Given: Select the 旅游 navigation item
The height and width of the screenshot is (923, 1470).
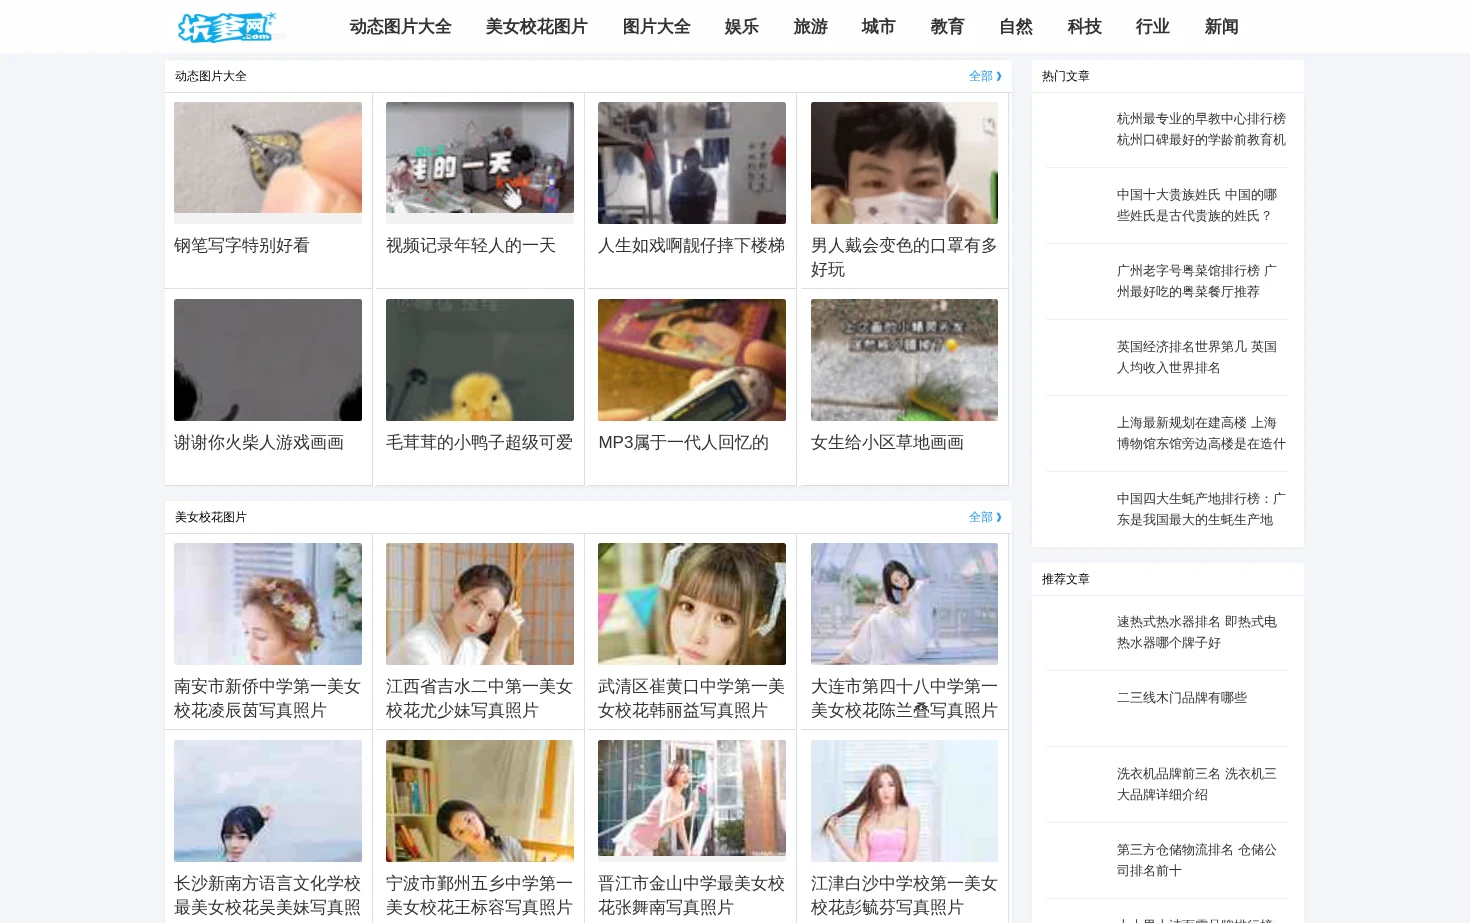Looking at the screenshot, I should [810, 27].
